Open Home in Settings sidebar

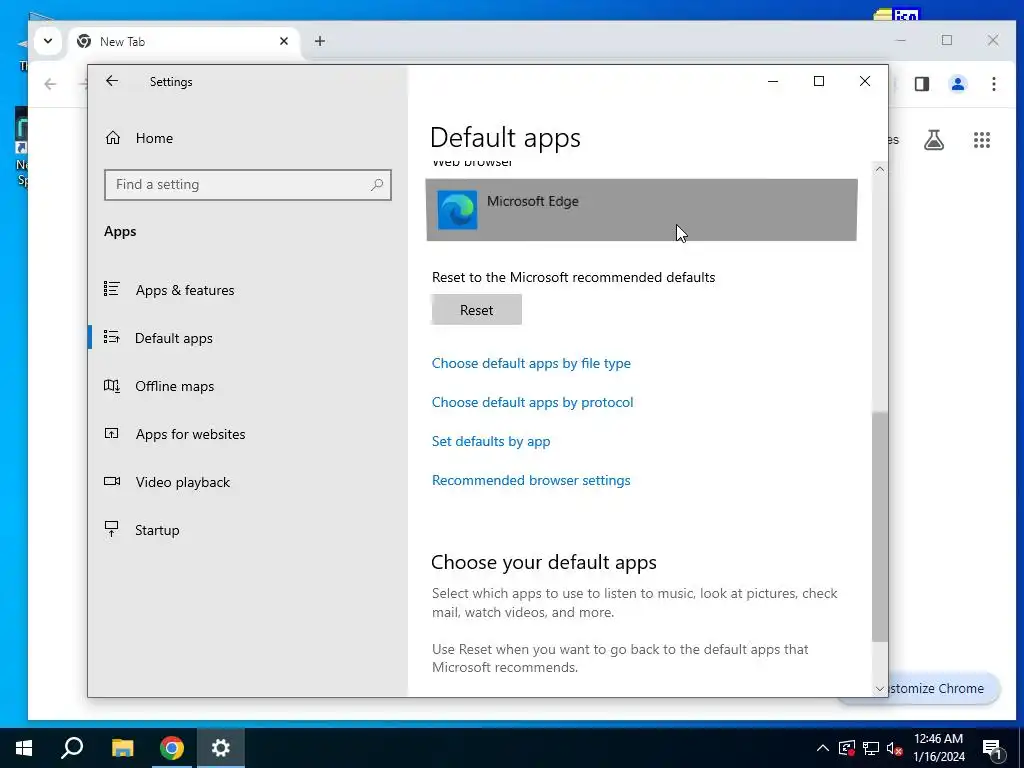[154, 138]
